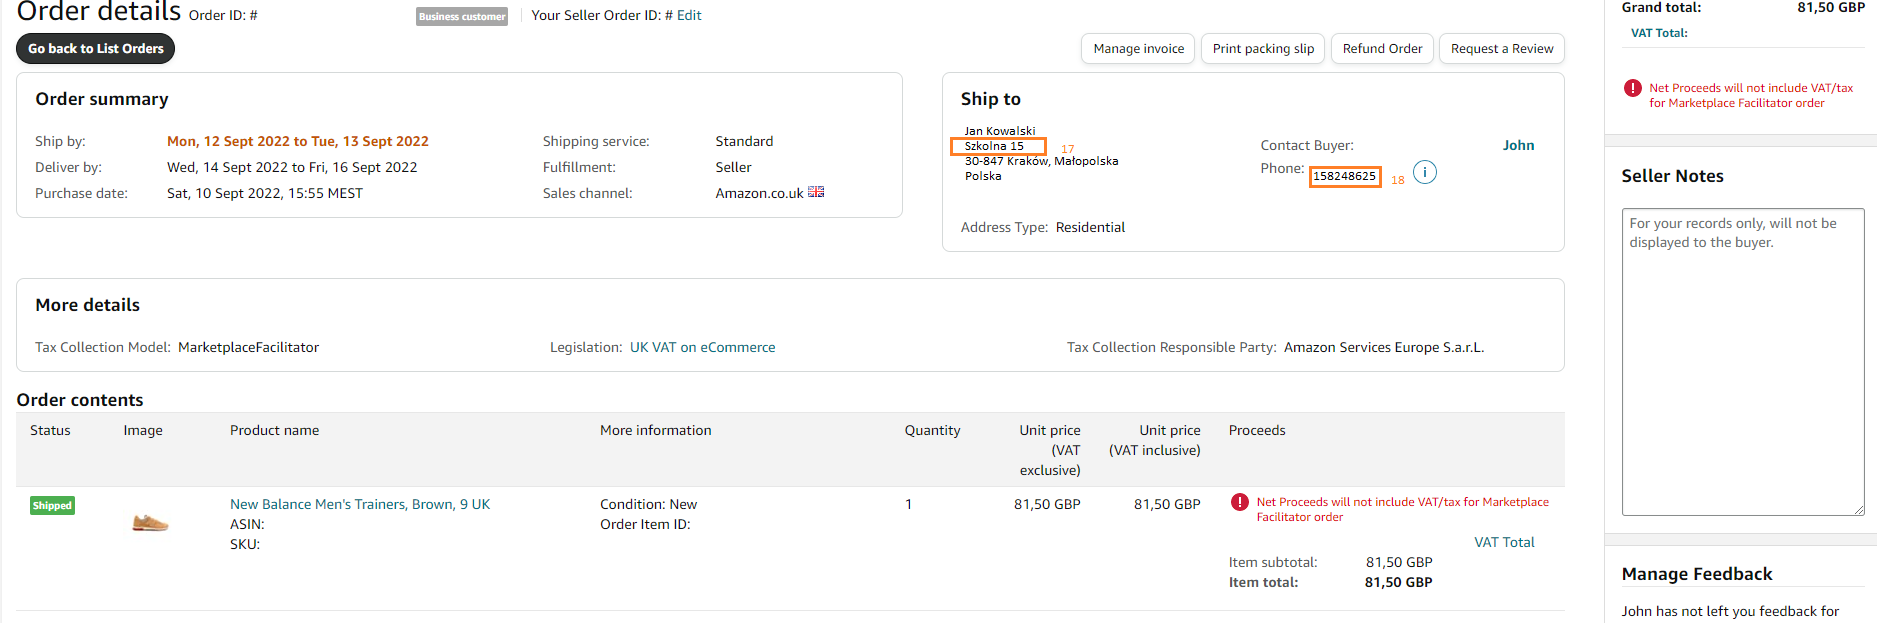Screen dimensions: 1877x623
Task: Click the UK flag icon beside Amazon.co.uk
Action: pyautogui.click(x=816, y=192)
